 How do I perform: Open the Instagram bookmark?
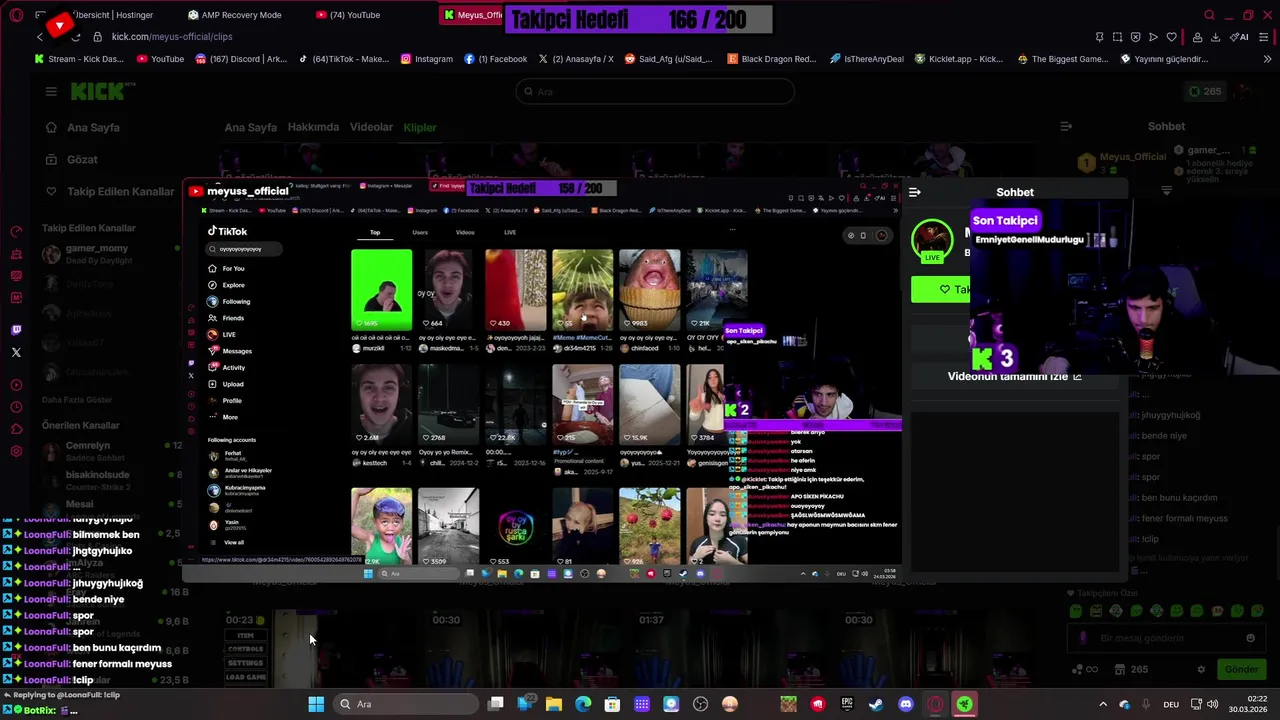pyautogui.click(x=427, y=59)
